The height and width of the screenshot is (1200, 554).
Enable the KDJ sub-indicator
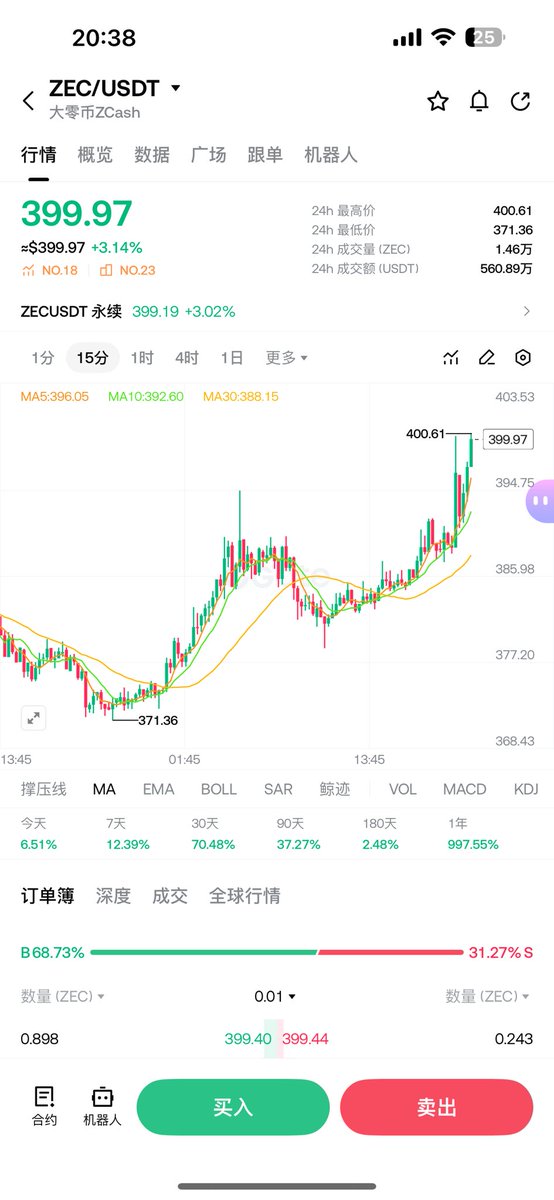pos(526,789)
